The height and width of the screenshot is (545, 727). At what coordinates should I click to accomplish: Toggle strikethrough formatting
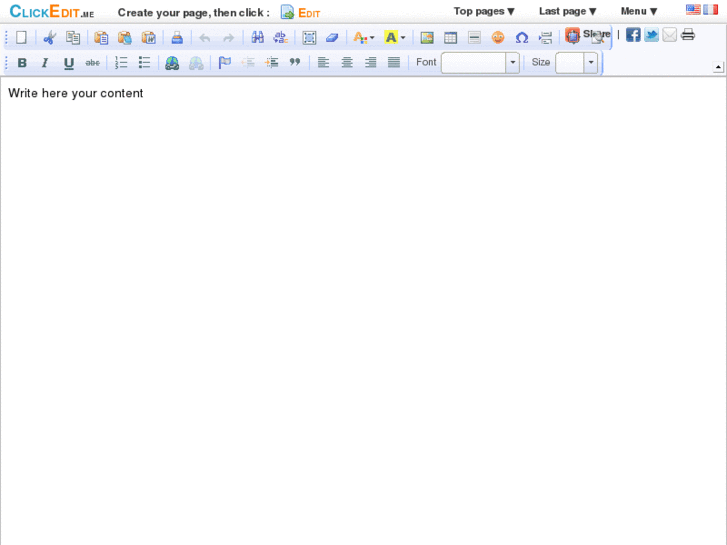coord(92,63)
